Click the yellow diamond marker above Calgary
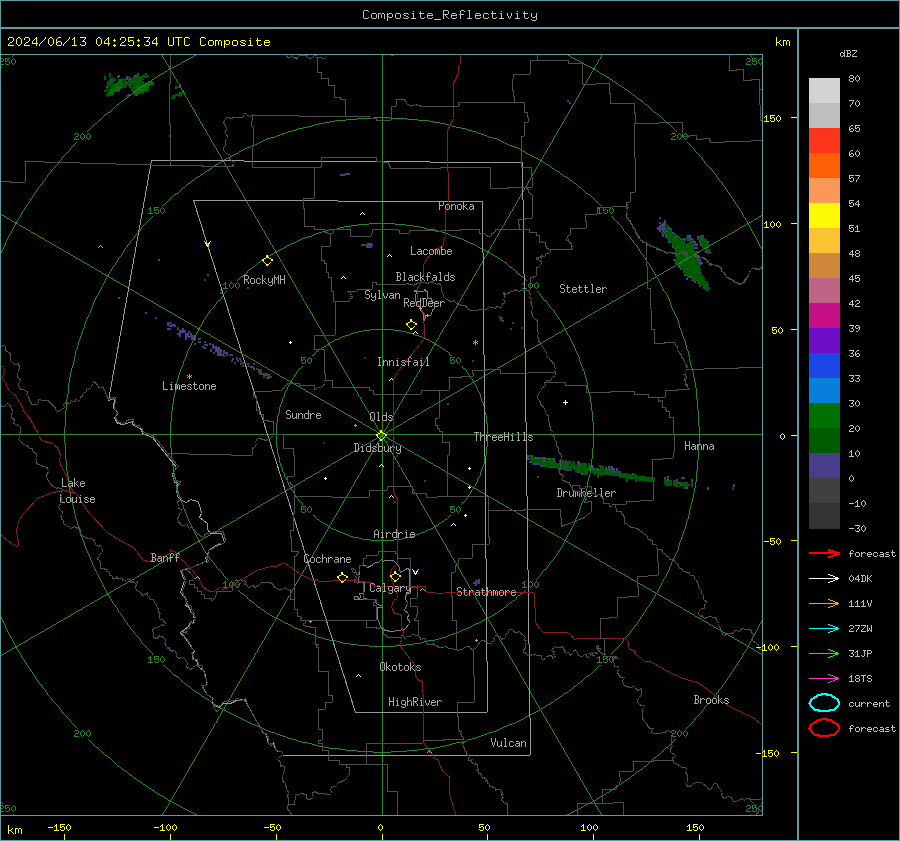Screen dimensions: 900x841 [395, 576]
